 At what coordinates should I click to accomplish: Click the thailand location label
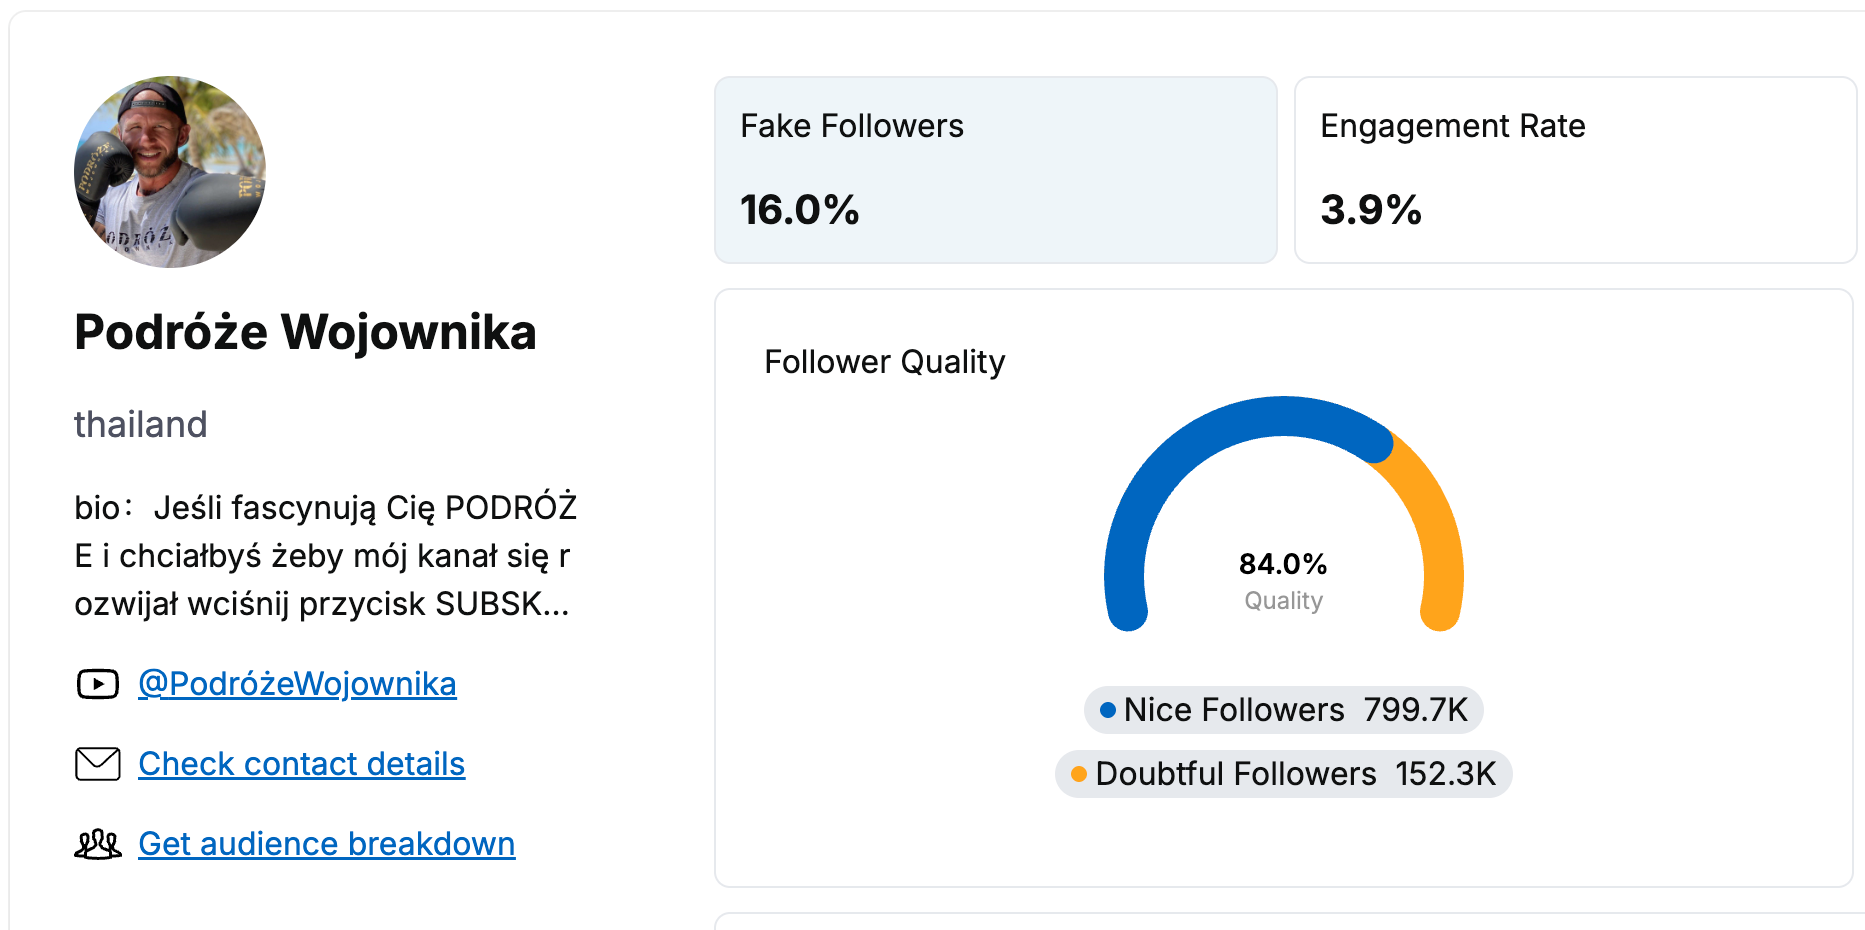coord(141,424)
